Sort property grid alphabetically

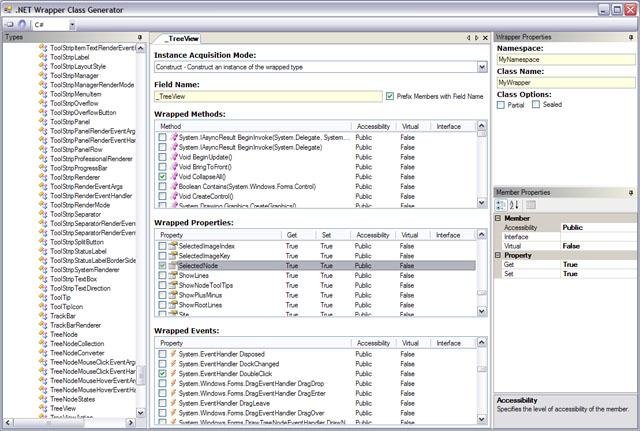coord(514,205)
